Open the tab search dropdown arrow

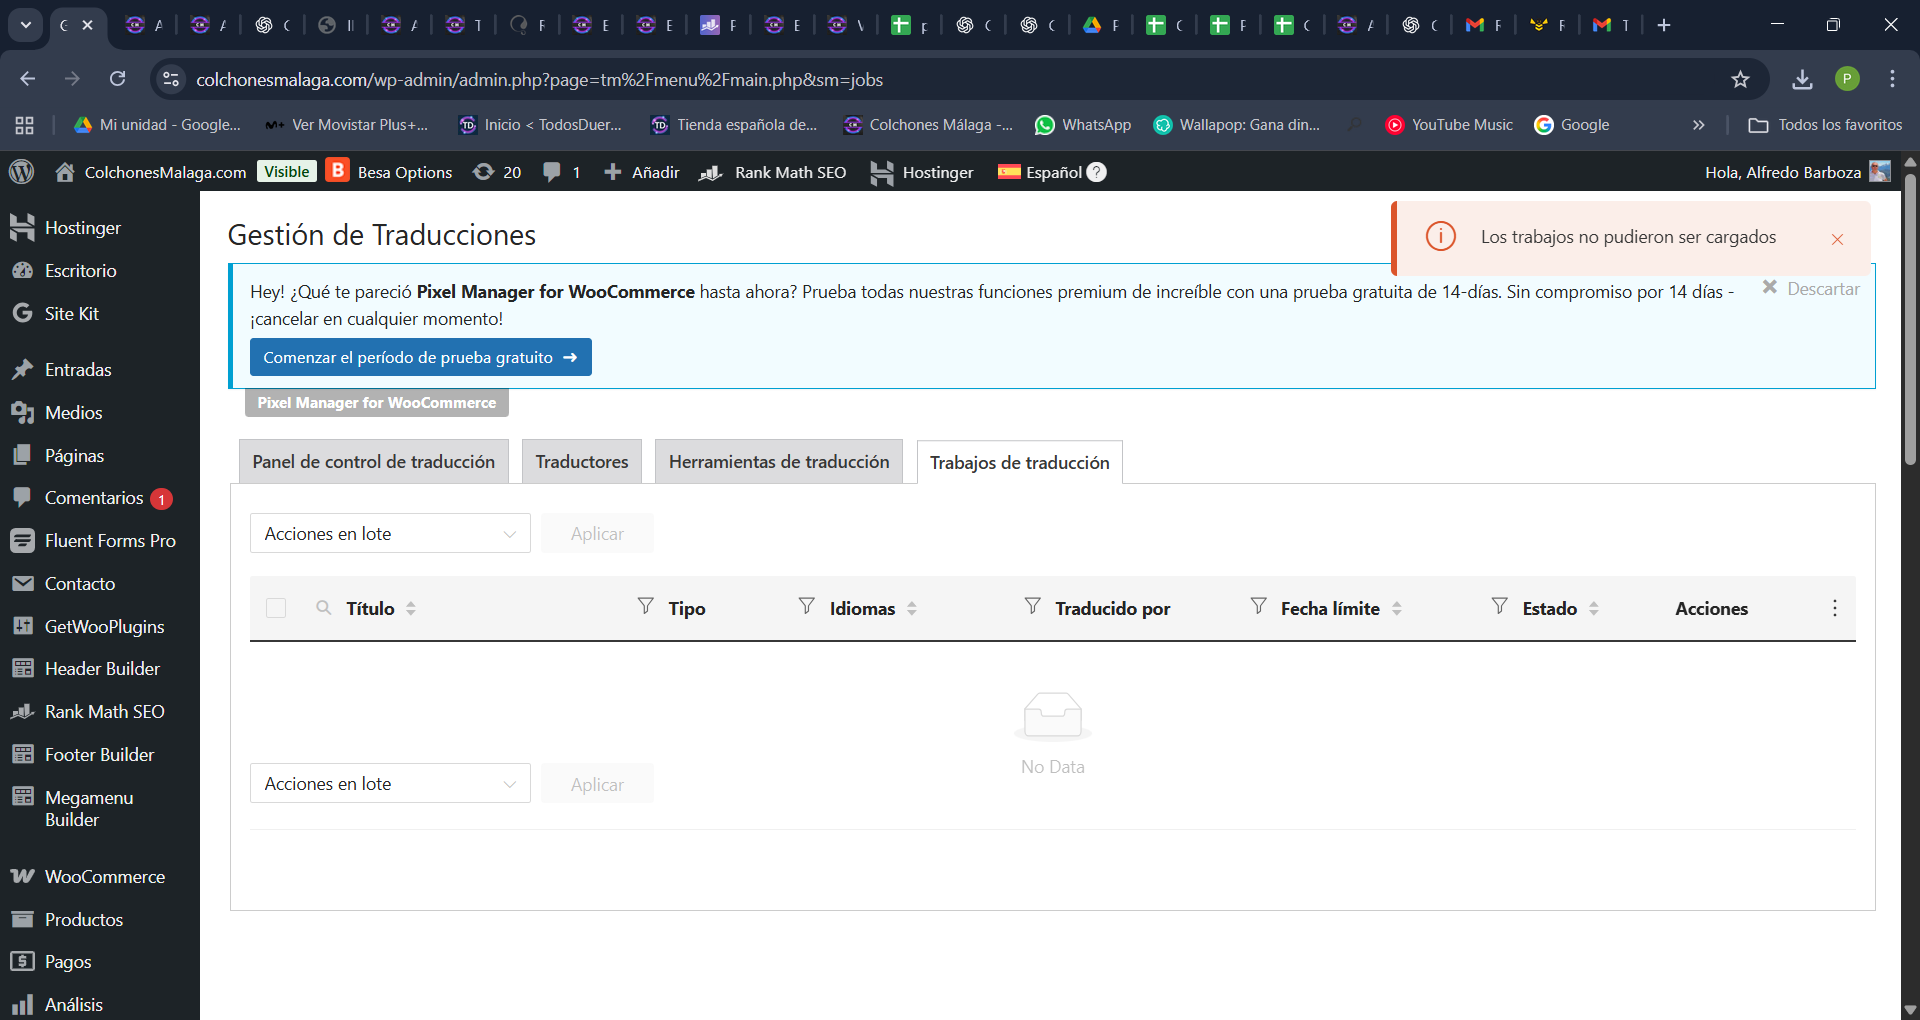(26, 25)
